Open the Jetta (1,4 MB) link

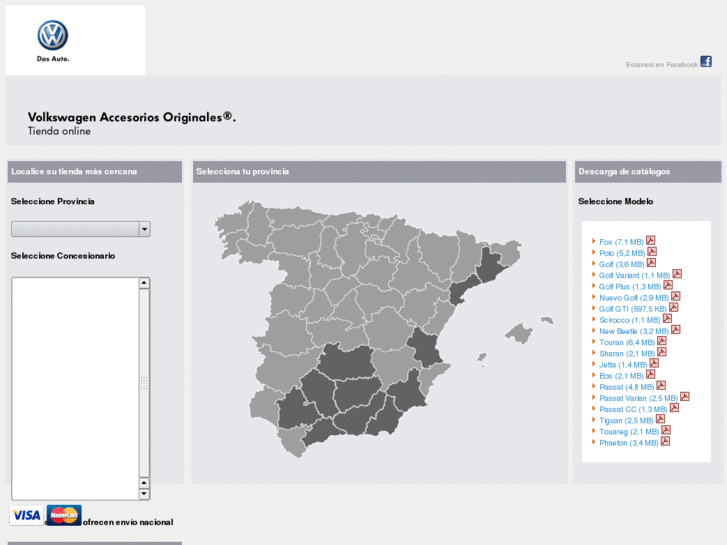(623, 365)
